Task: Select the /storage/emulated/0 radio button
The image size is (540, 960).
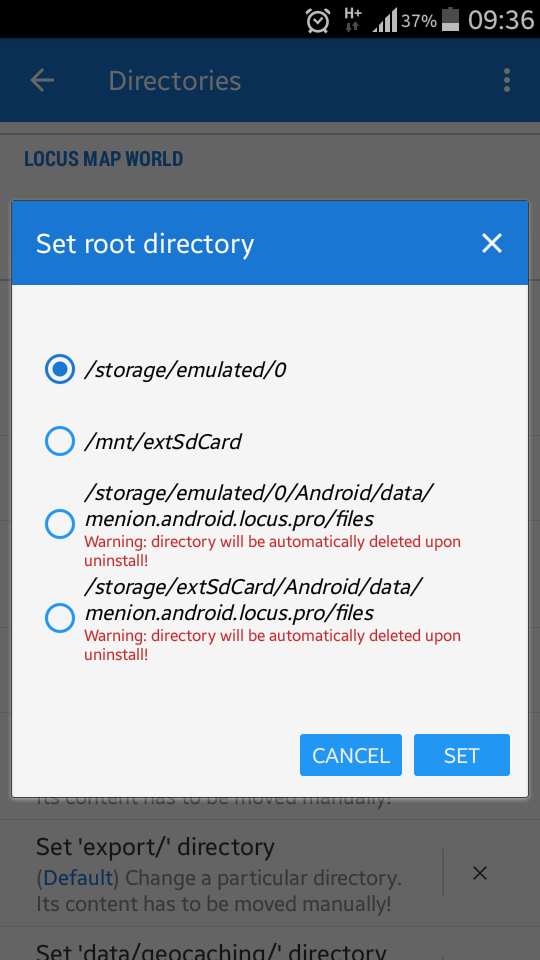Action: (x=60, y=370)
